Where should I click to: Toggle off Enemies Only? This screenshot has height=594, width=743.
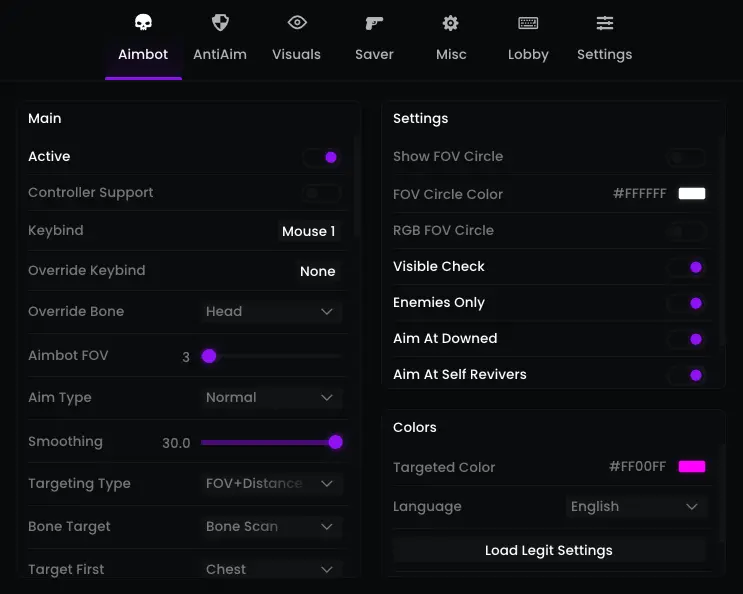687,303
